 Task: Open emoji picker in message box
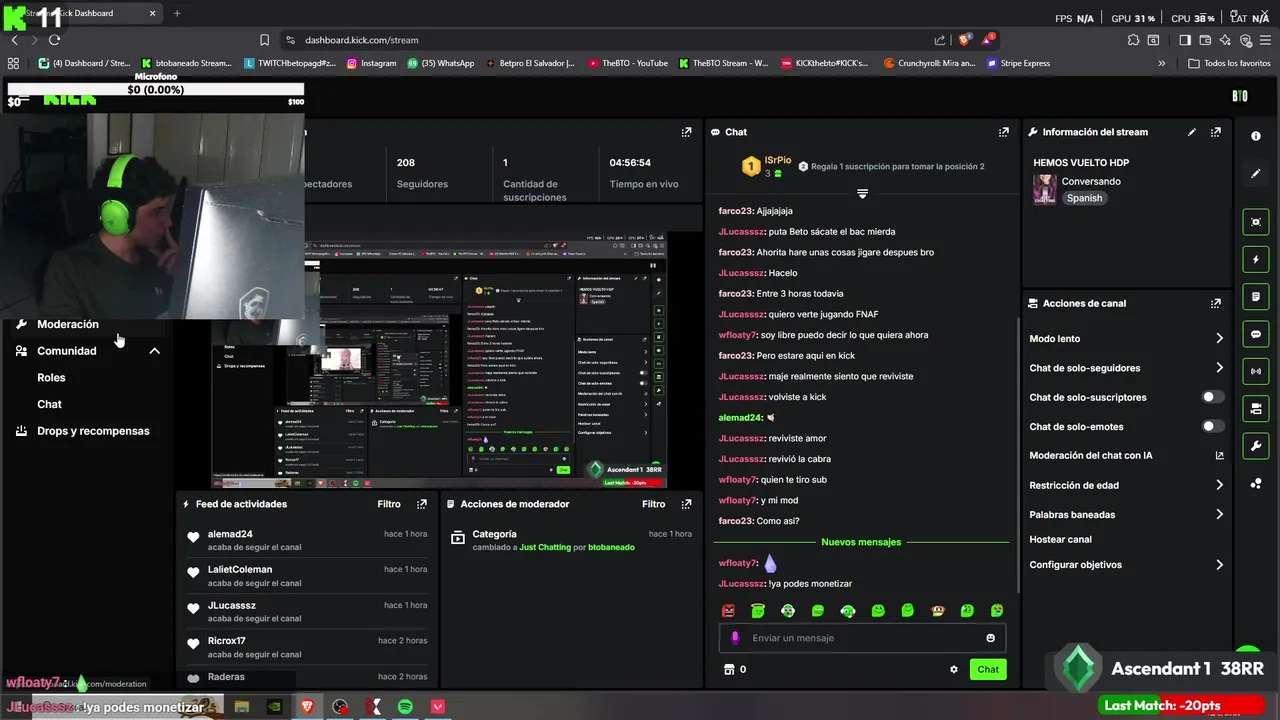(991, 638)
